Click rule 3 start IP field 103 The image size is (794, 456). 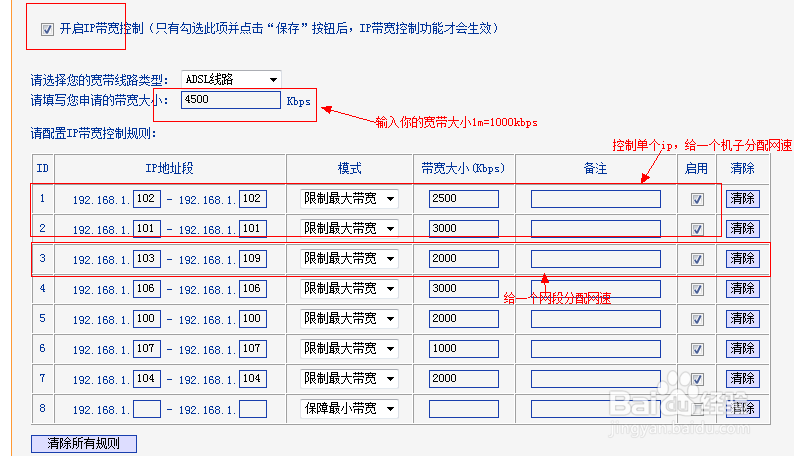pos(147,259)
